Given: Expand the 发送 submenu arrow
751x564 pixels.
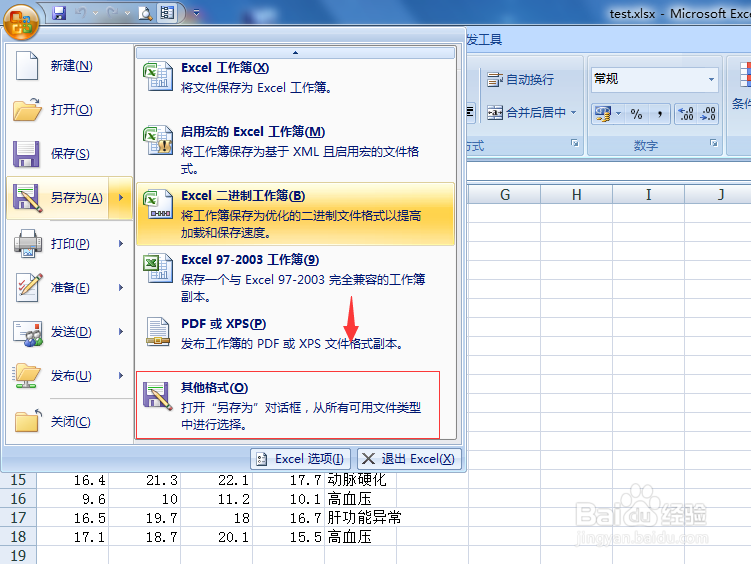Looking at the screenshot, I should point(121,332).
